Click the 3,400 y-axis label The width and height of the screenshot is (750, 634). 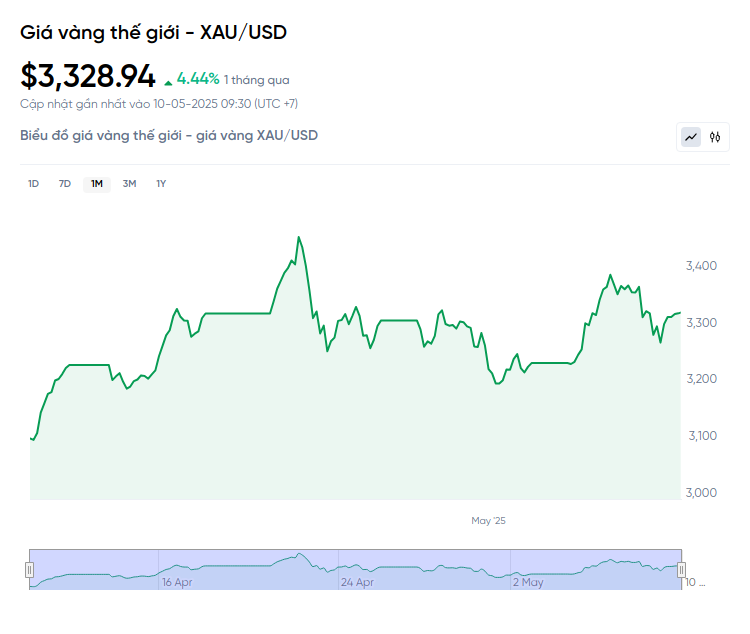(701, 266)
